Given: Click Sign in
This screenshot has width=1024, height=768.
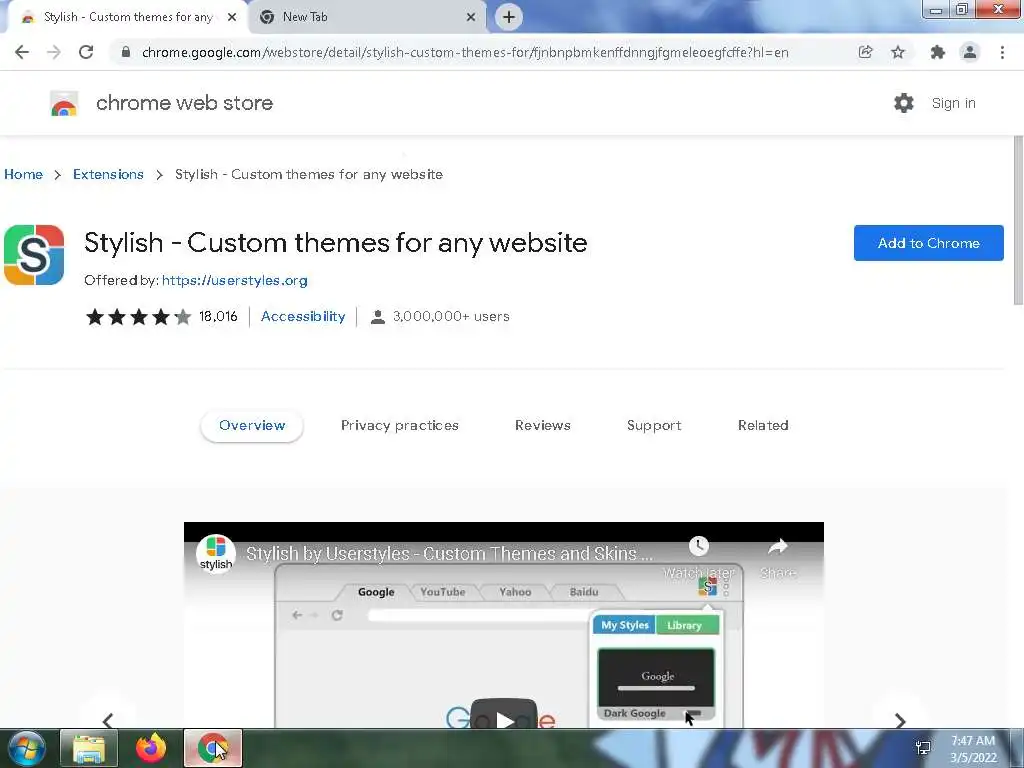Looking at the screenshot, I should tap(953, 103).
